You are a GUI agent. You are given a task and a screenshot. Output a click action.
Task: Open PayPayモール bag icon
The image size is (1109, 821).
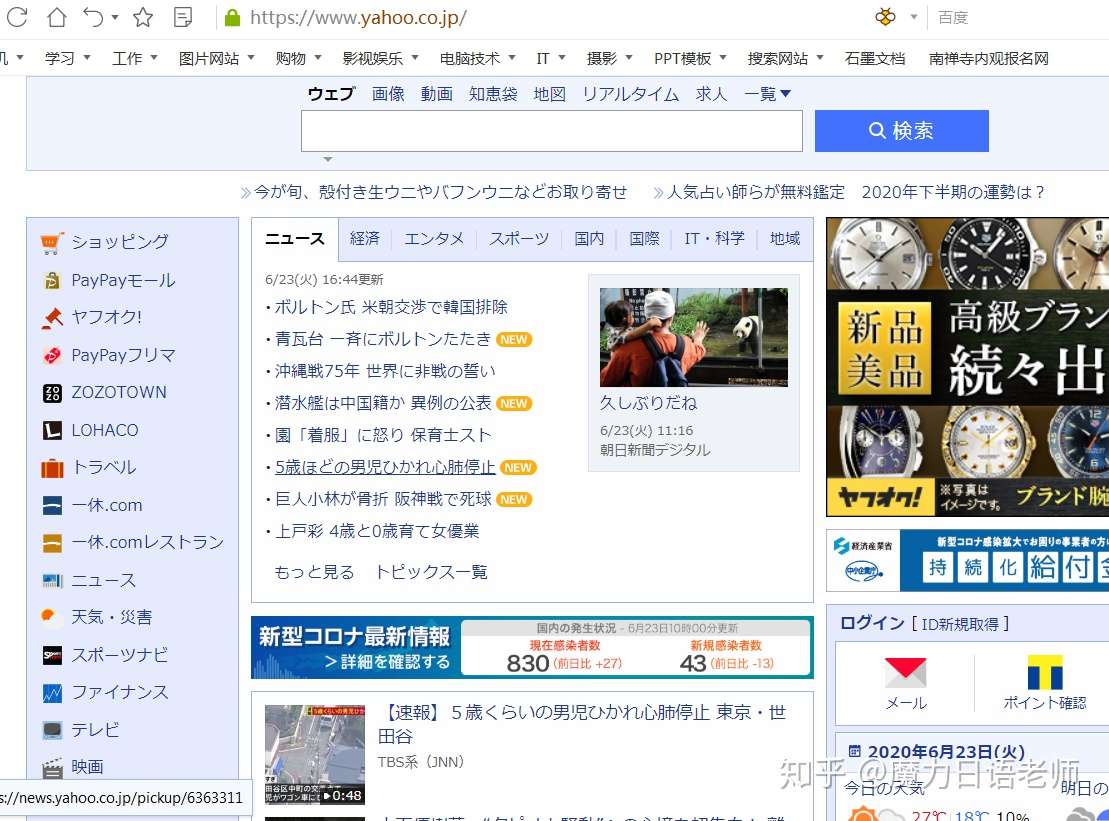coord(52,281)
